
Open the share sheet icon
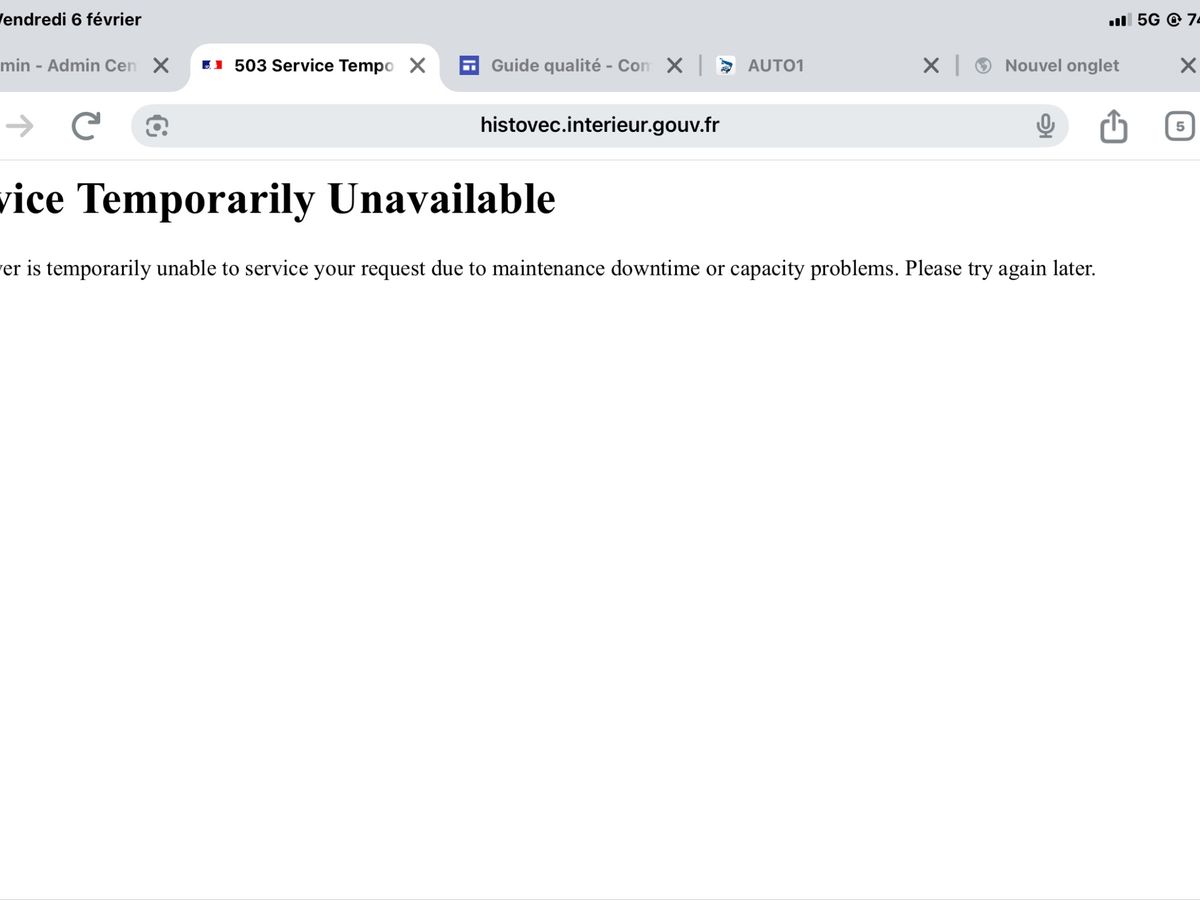[x=1113, y=126]
